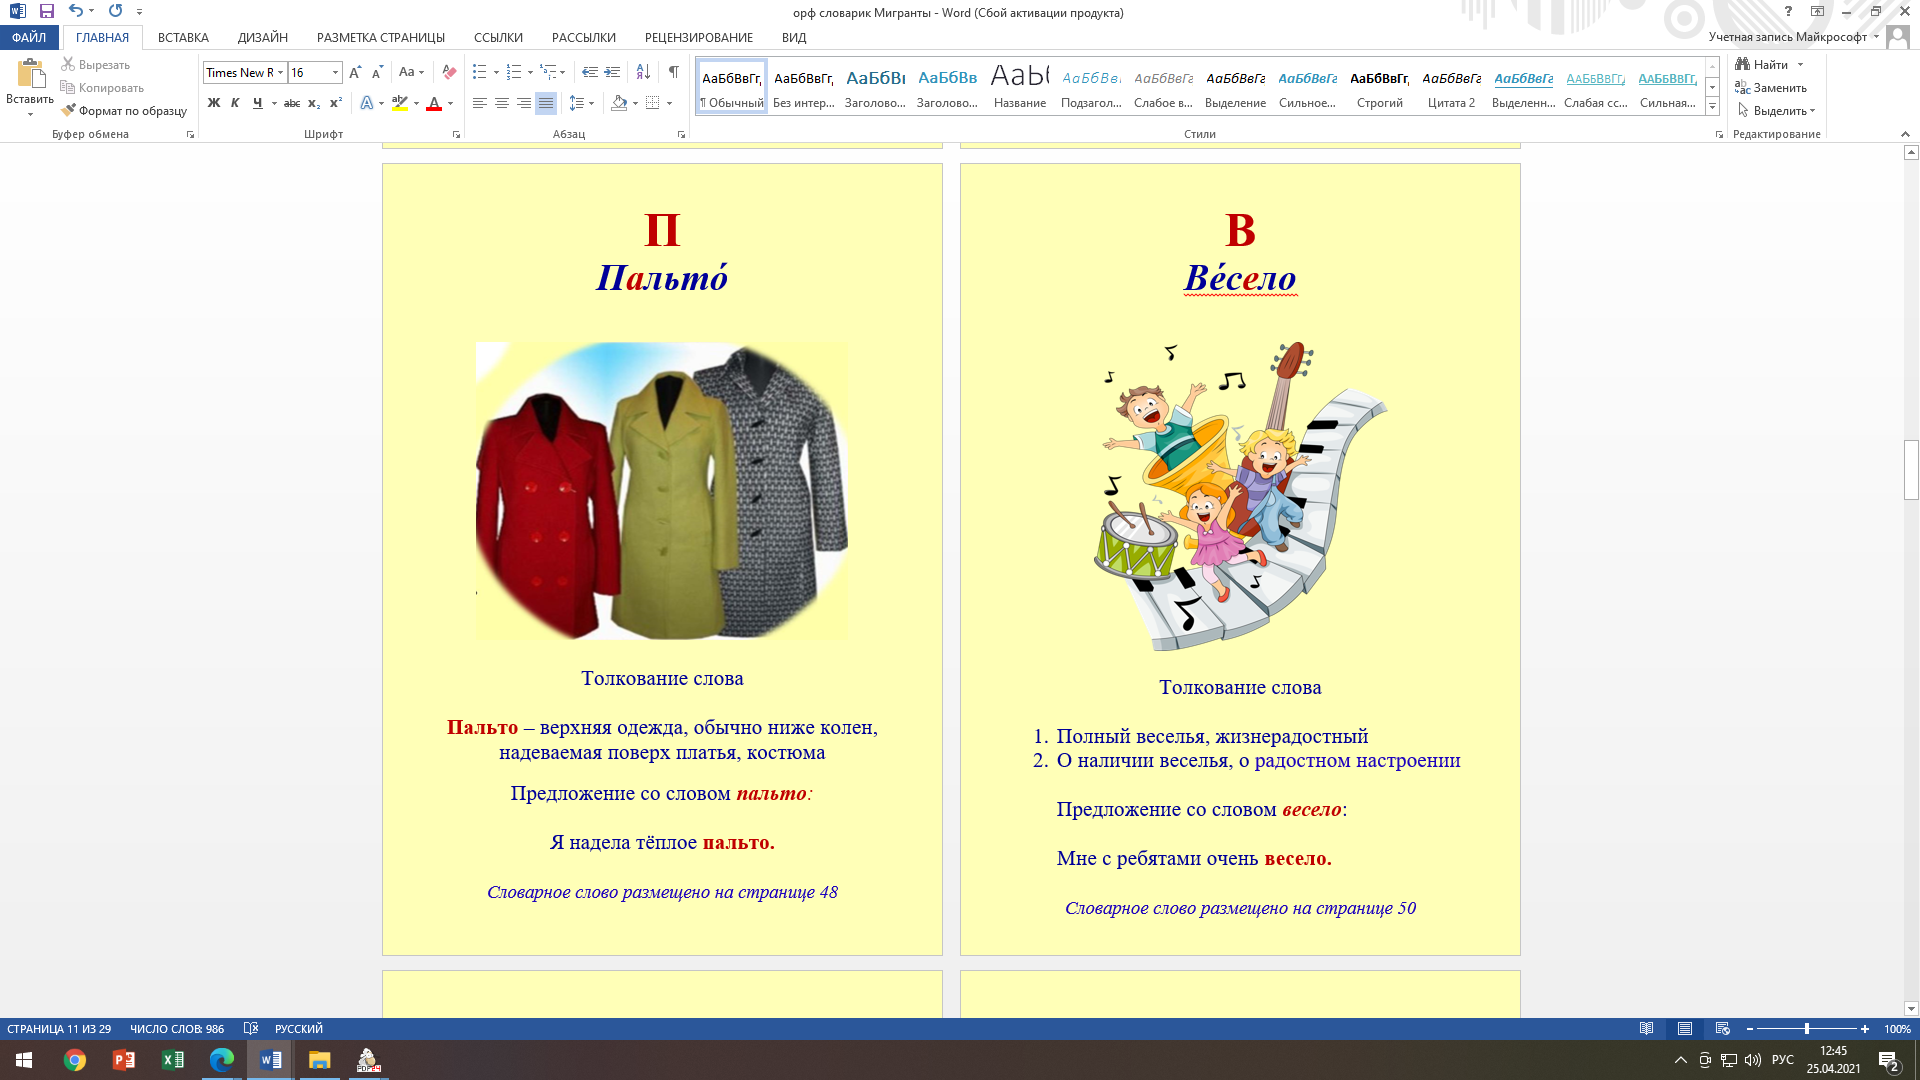Apply superscript formatting
The image size is (1920, 1080).
pyautogui.click(x=336, y=103)
